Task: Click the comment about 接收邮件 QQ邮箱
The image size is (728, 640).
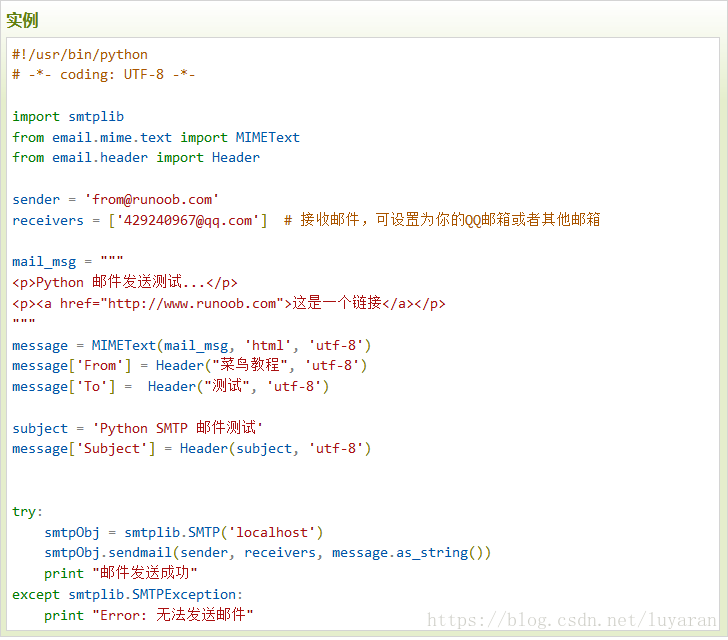Action: point(442,220)
